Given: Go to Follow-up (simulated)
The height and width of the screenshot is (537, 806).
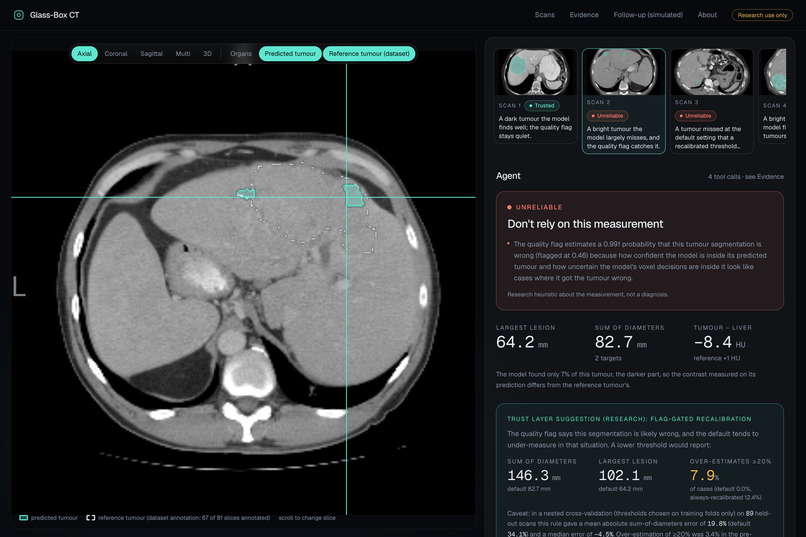Looking at the screenshot, I should click(648, 15).
